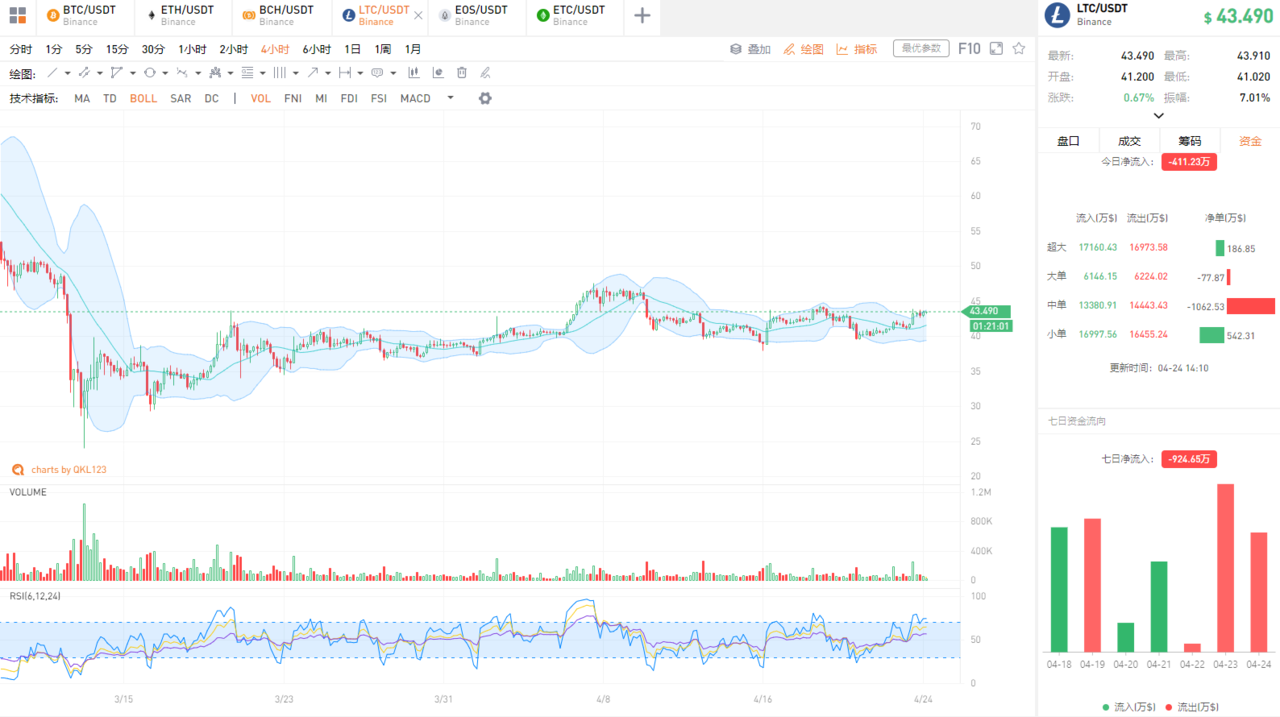The height and width of the screenshot is (717, 1280).
Task: Toggle the 叠加 overlay option
Action: 750,49
